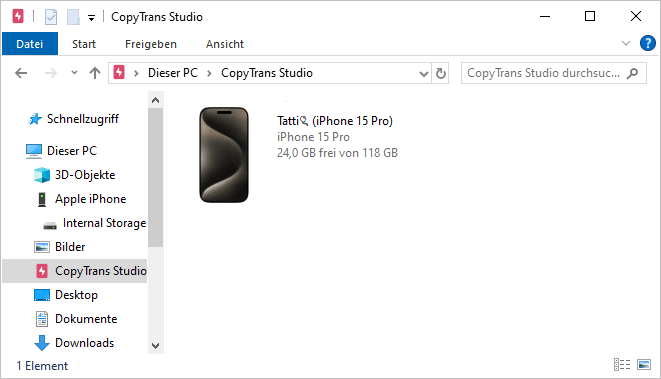Close the CopyTrans Studio window

[636, 16]
